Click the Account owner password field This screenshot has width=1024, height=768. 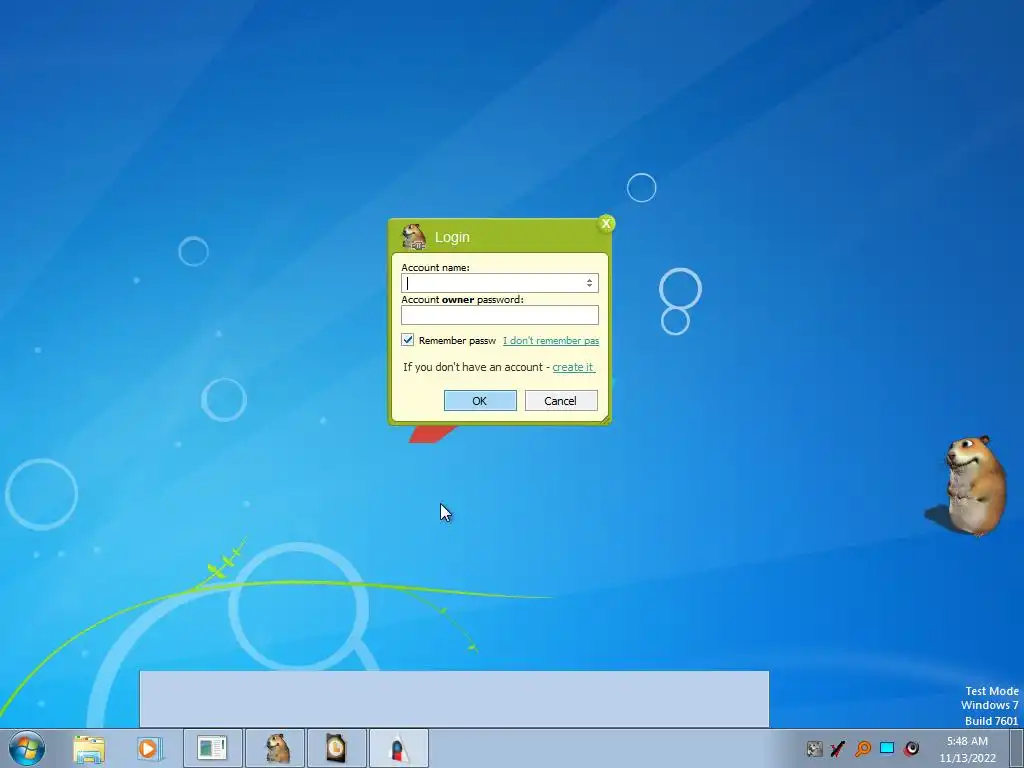point(500,315)
